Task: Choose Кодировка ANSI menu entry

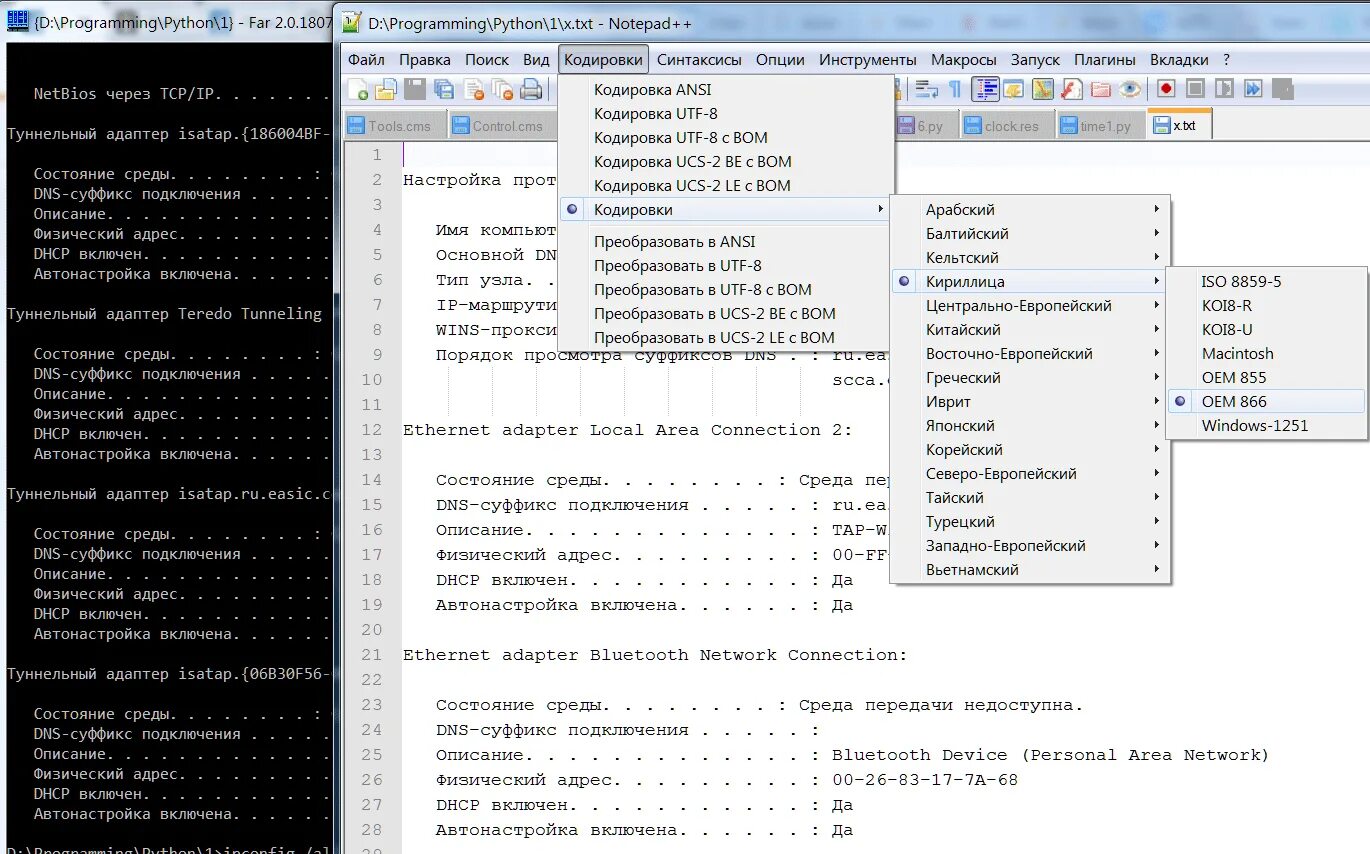Action: click(725, 89)
